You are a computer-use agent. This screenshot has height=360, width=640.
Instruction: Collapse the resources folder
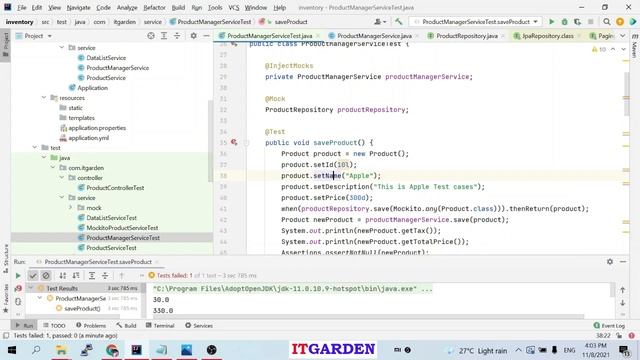click(44, 98)
